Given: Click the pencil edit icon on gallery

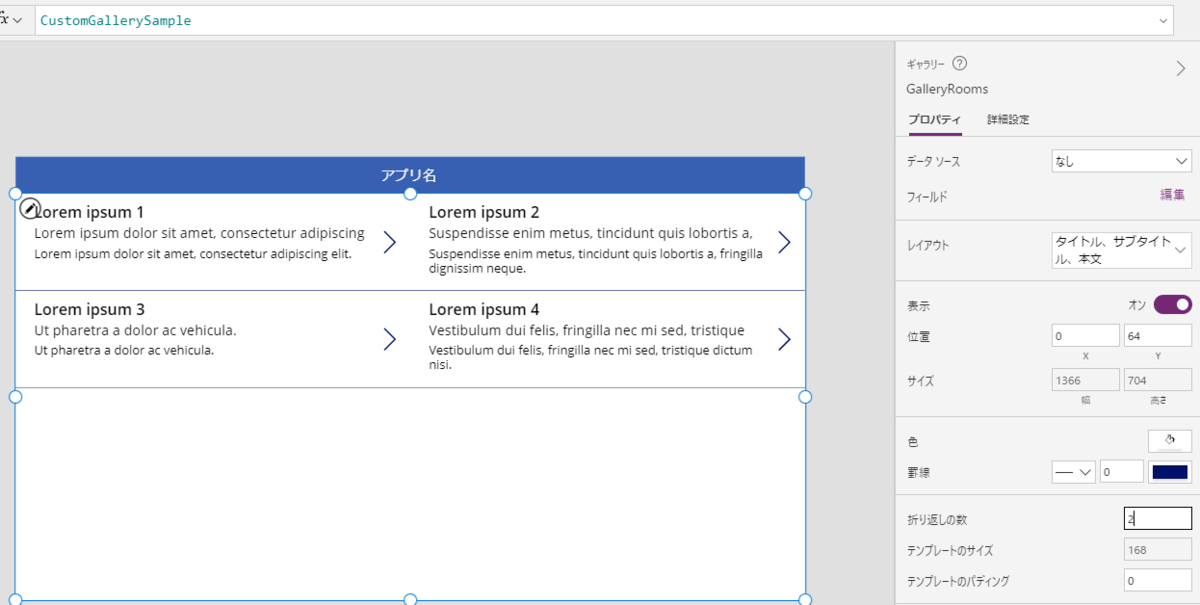Looking at the screenshot, I should click(x=30, y=208).
